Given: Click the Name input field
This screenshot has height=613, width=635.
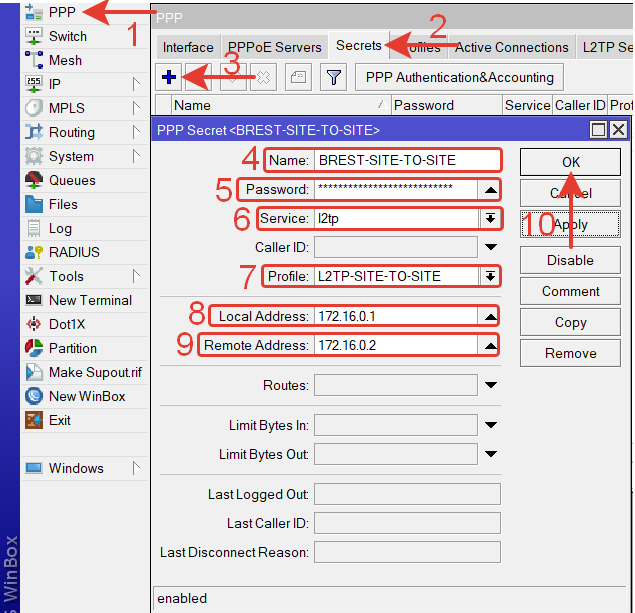Looking at the screenshot, I should point(406,160).
